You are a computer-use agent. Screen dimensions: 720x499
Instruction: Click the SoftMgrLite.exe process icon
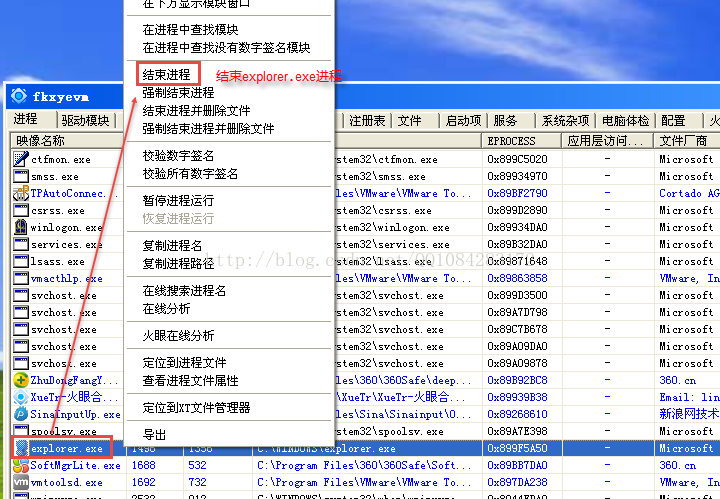(21, 465)
